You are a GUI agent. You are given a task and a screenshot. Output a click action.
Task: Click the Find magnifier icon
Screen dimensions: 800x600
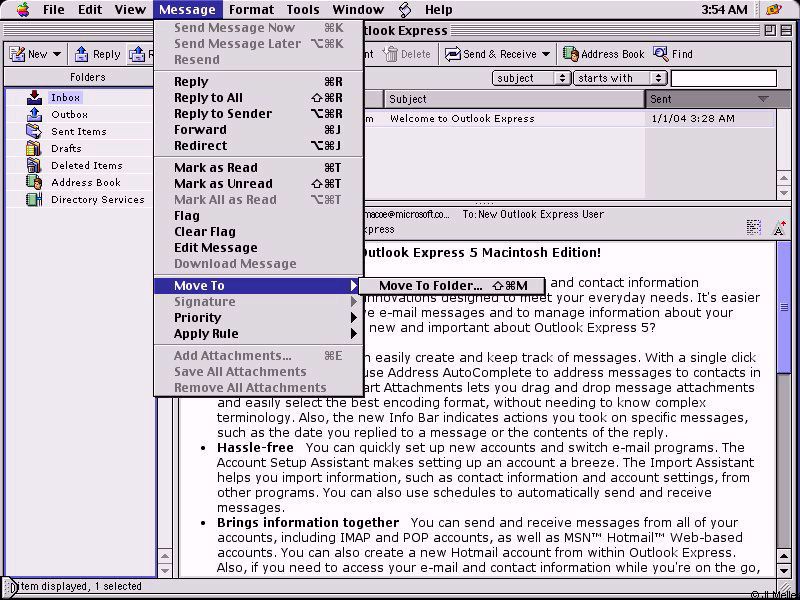pos(661,54)
